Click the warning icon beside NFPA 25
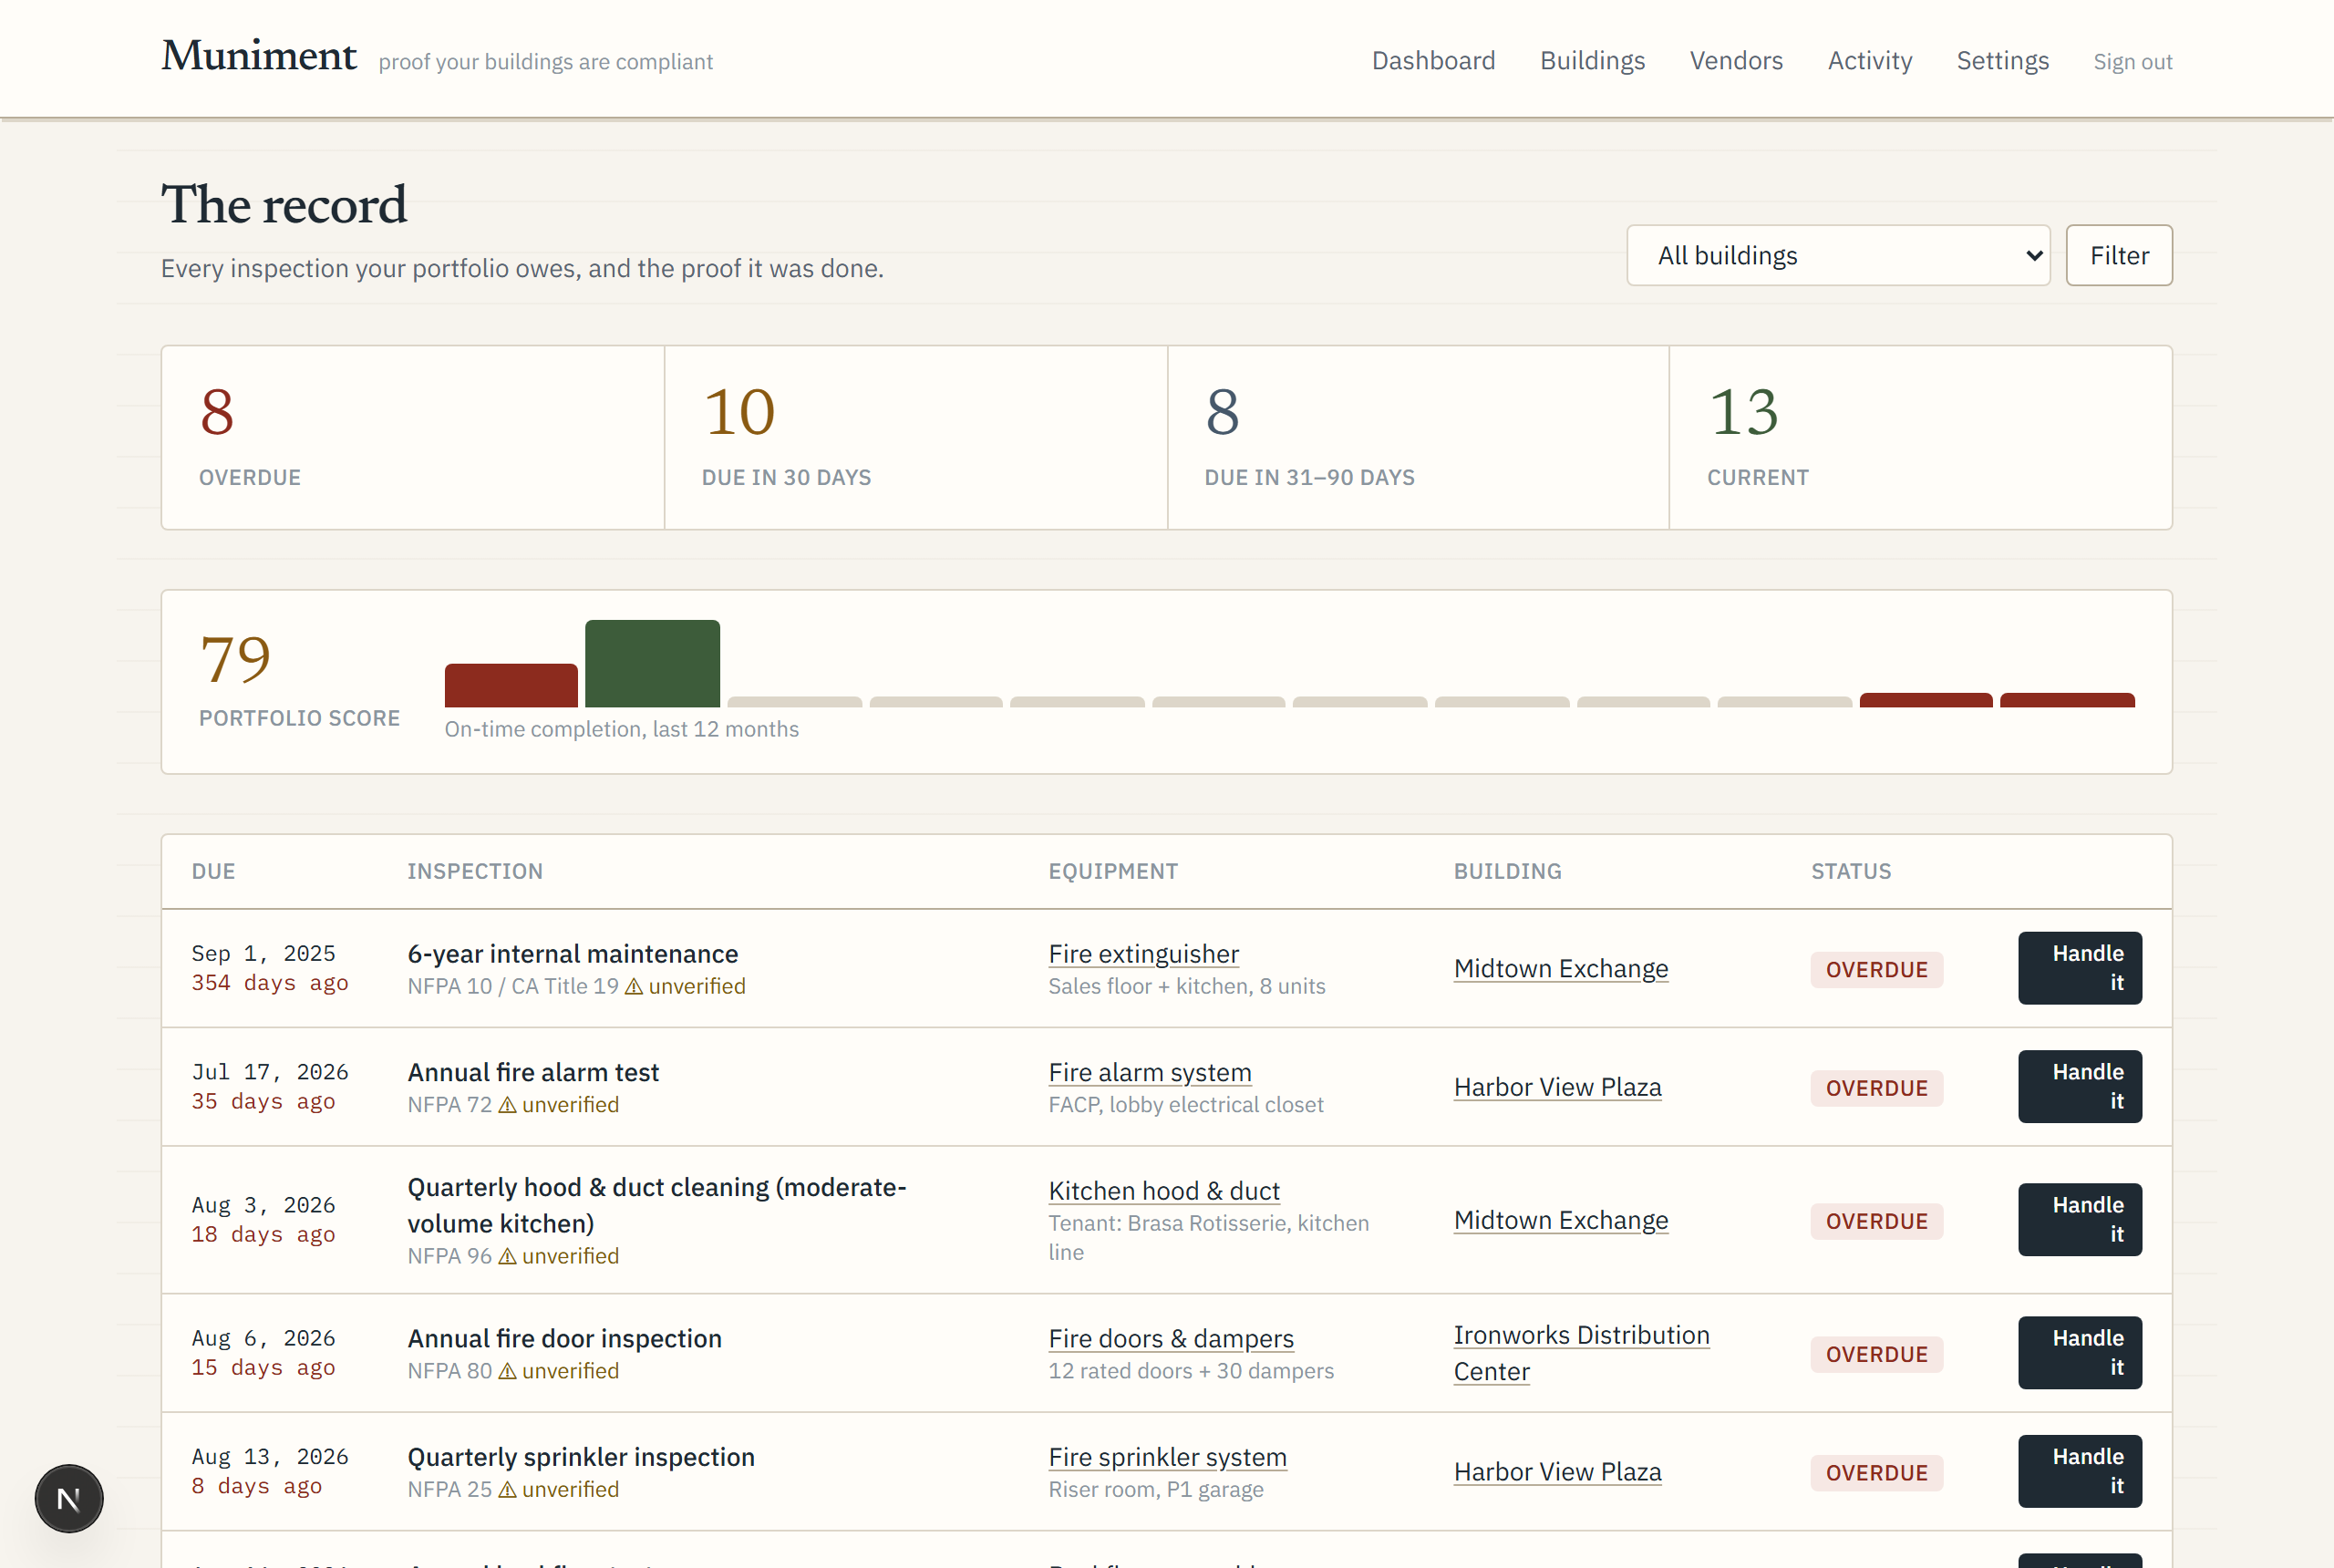This screenshot has height=1568, width=2334. pos(507,1489)
